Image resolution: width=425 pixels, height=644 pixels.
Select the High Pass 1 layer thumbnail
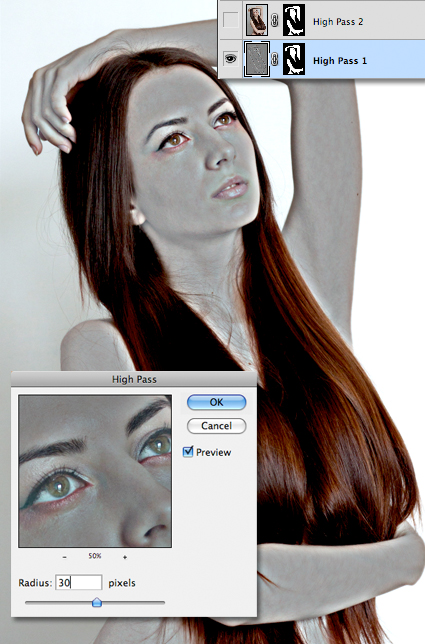tap(257, 59)
